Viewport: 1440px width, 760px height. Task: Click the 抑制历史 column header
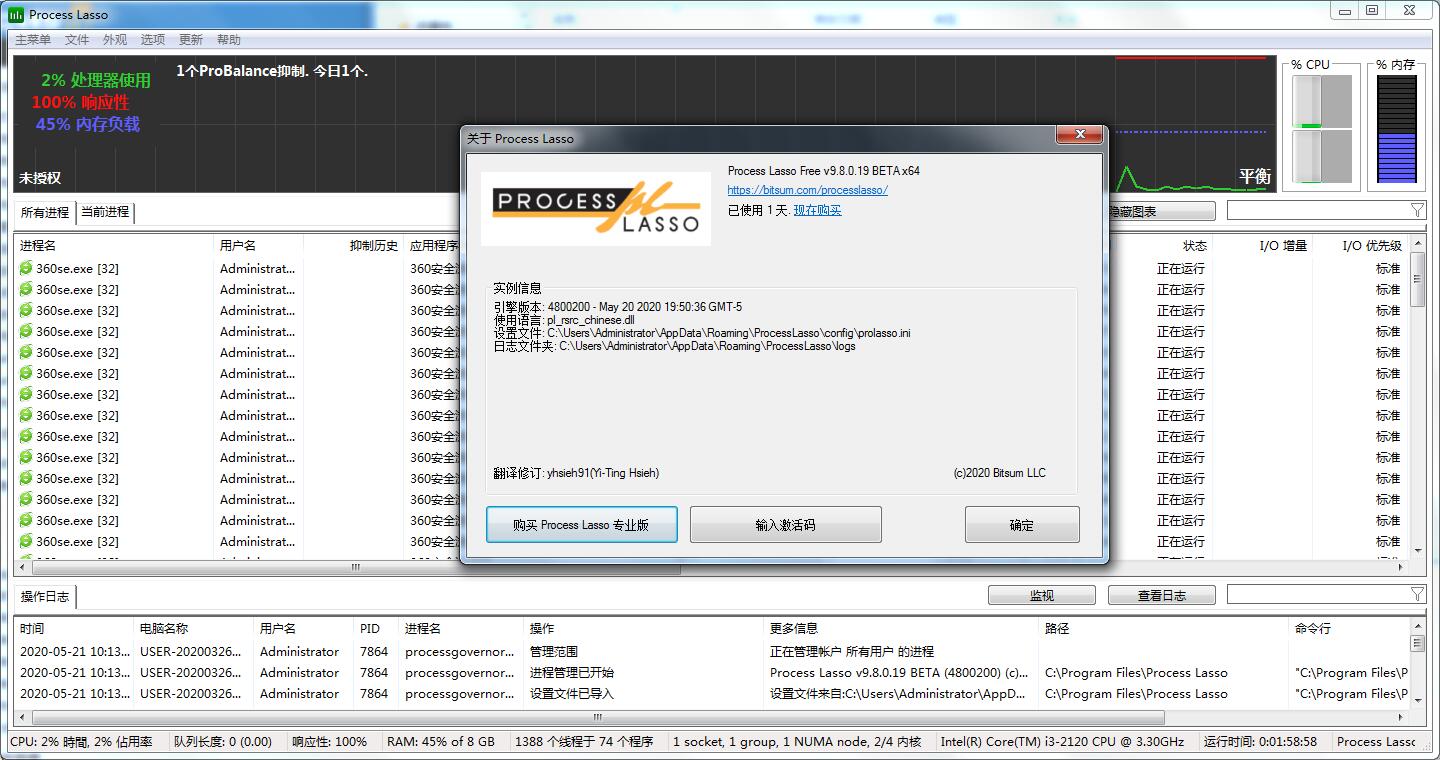pos(353,245)
